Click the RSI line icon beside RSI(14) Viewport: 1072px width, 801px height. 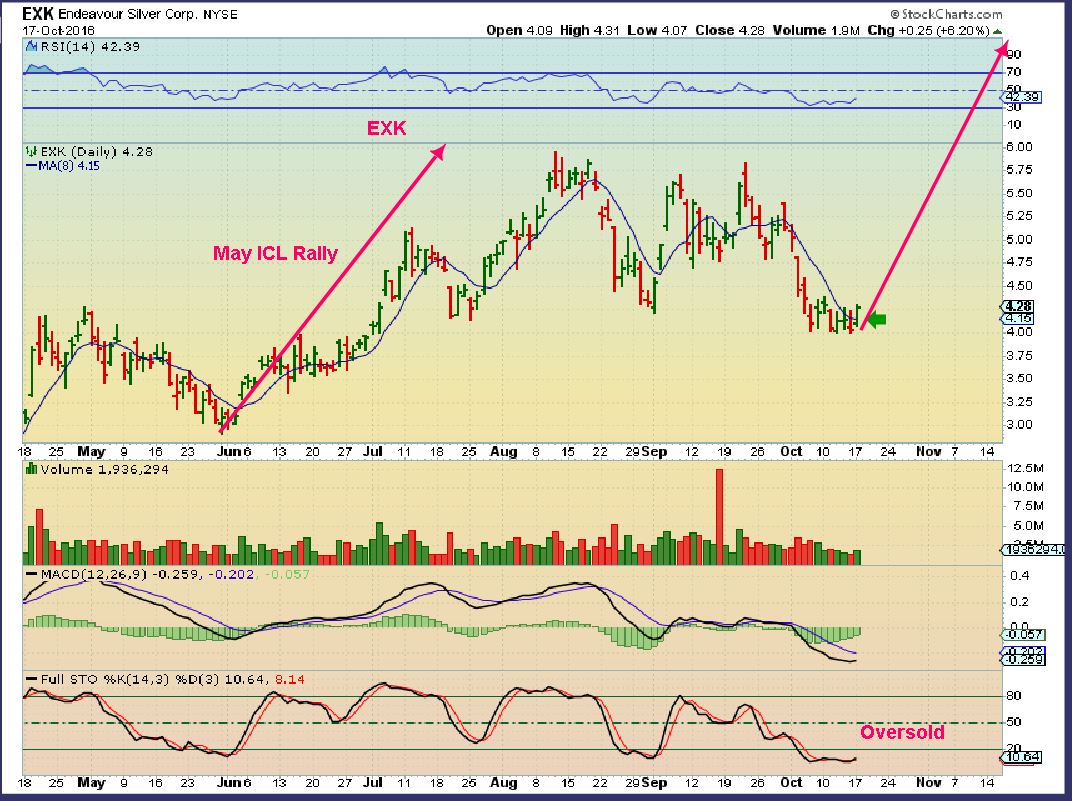[31, 46]
